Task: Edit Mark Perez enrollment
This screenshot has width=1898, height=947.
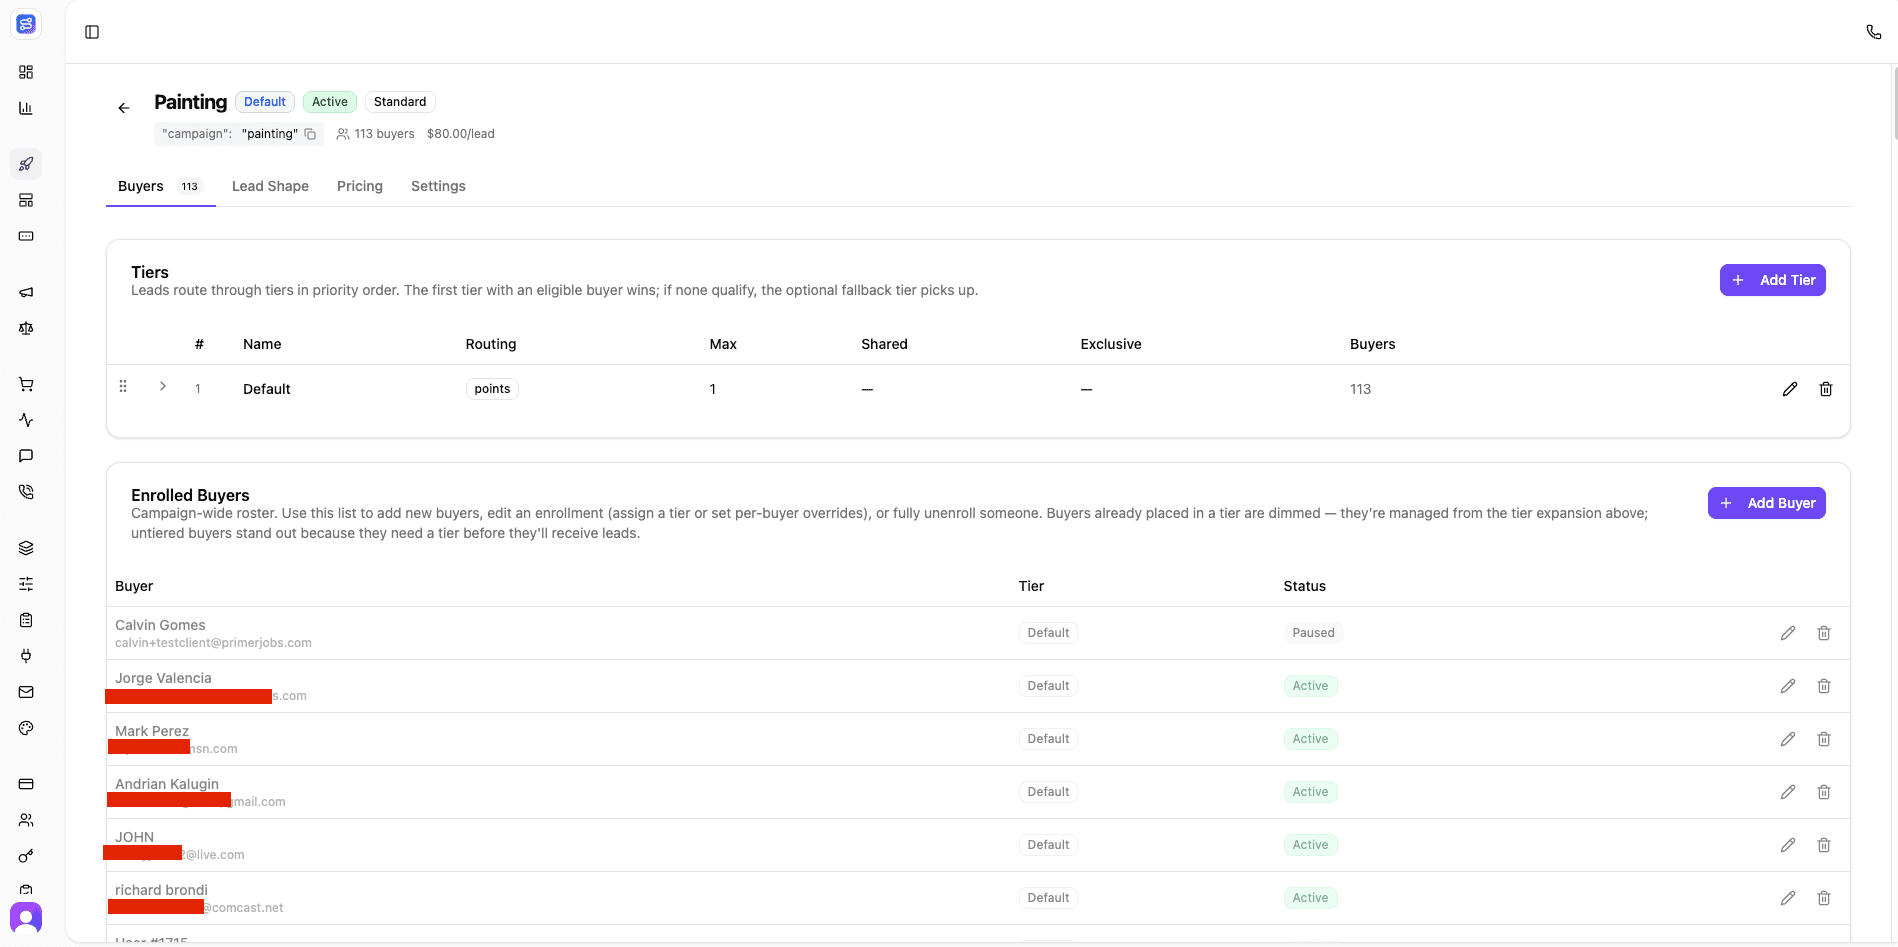Action: pyautogui.click(x=1788, y=739)
